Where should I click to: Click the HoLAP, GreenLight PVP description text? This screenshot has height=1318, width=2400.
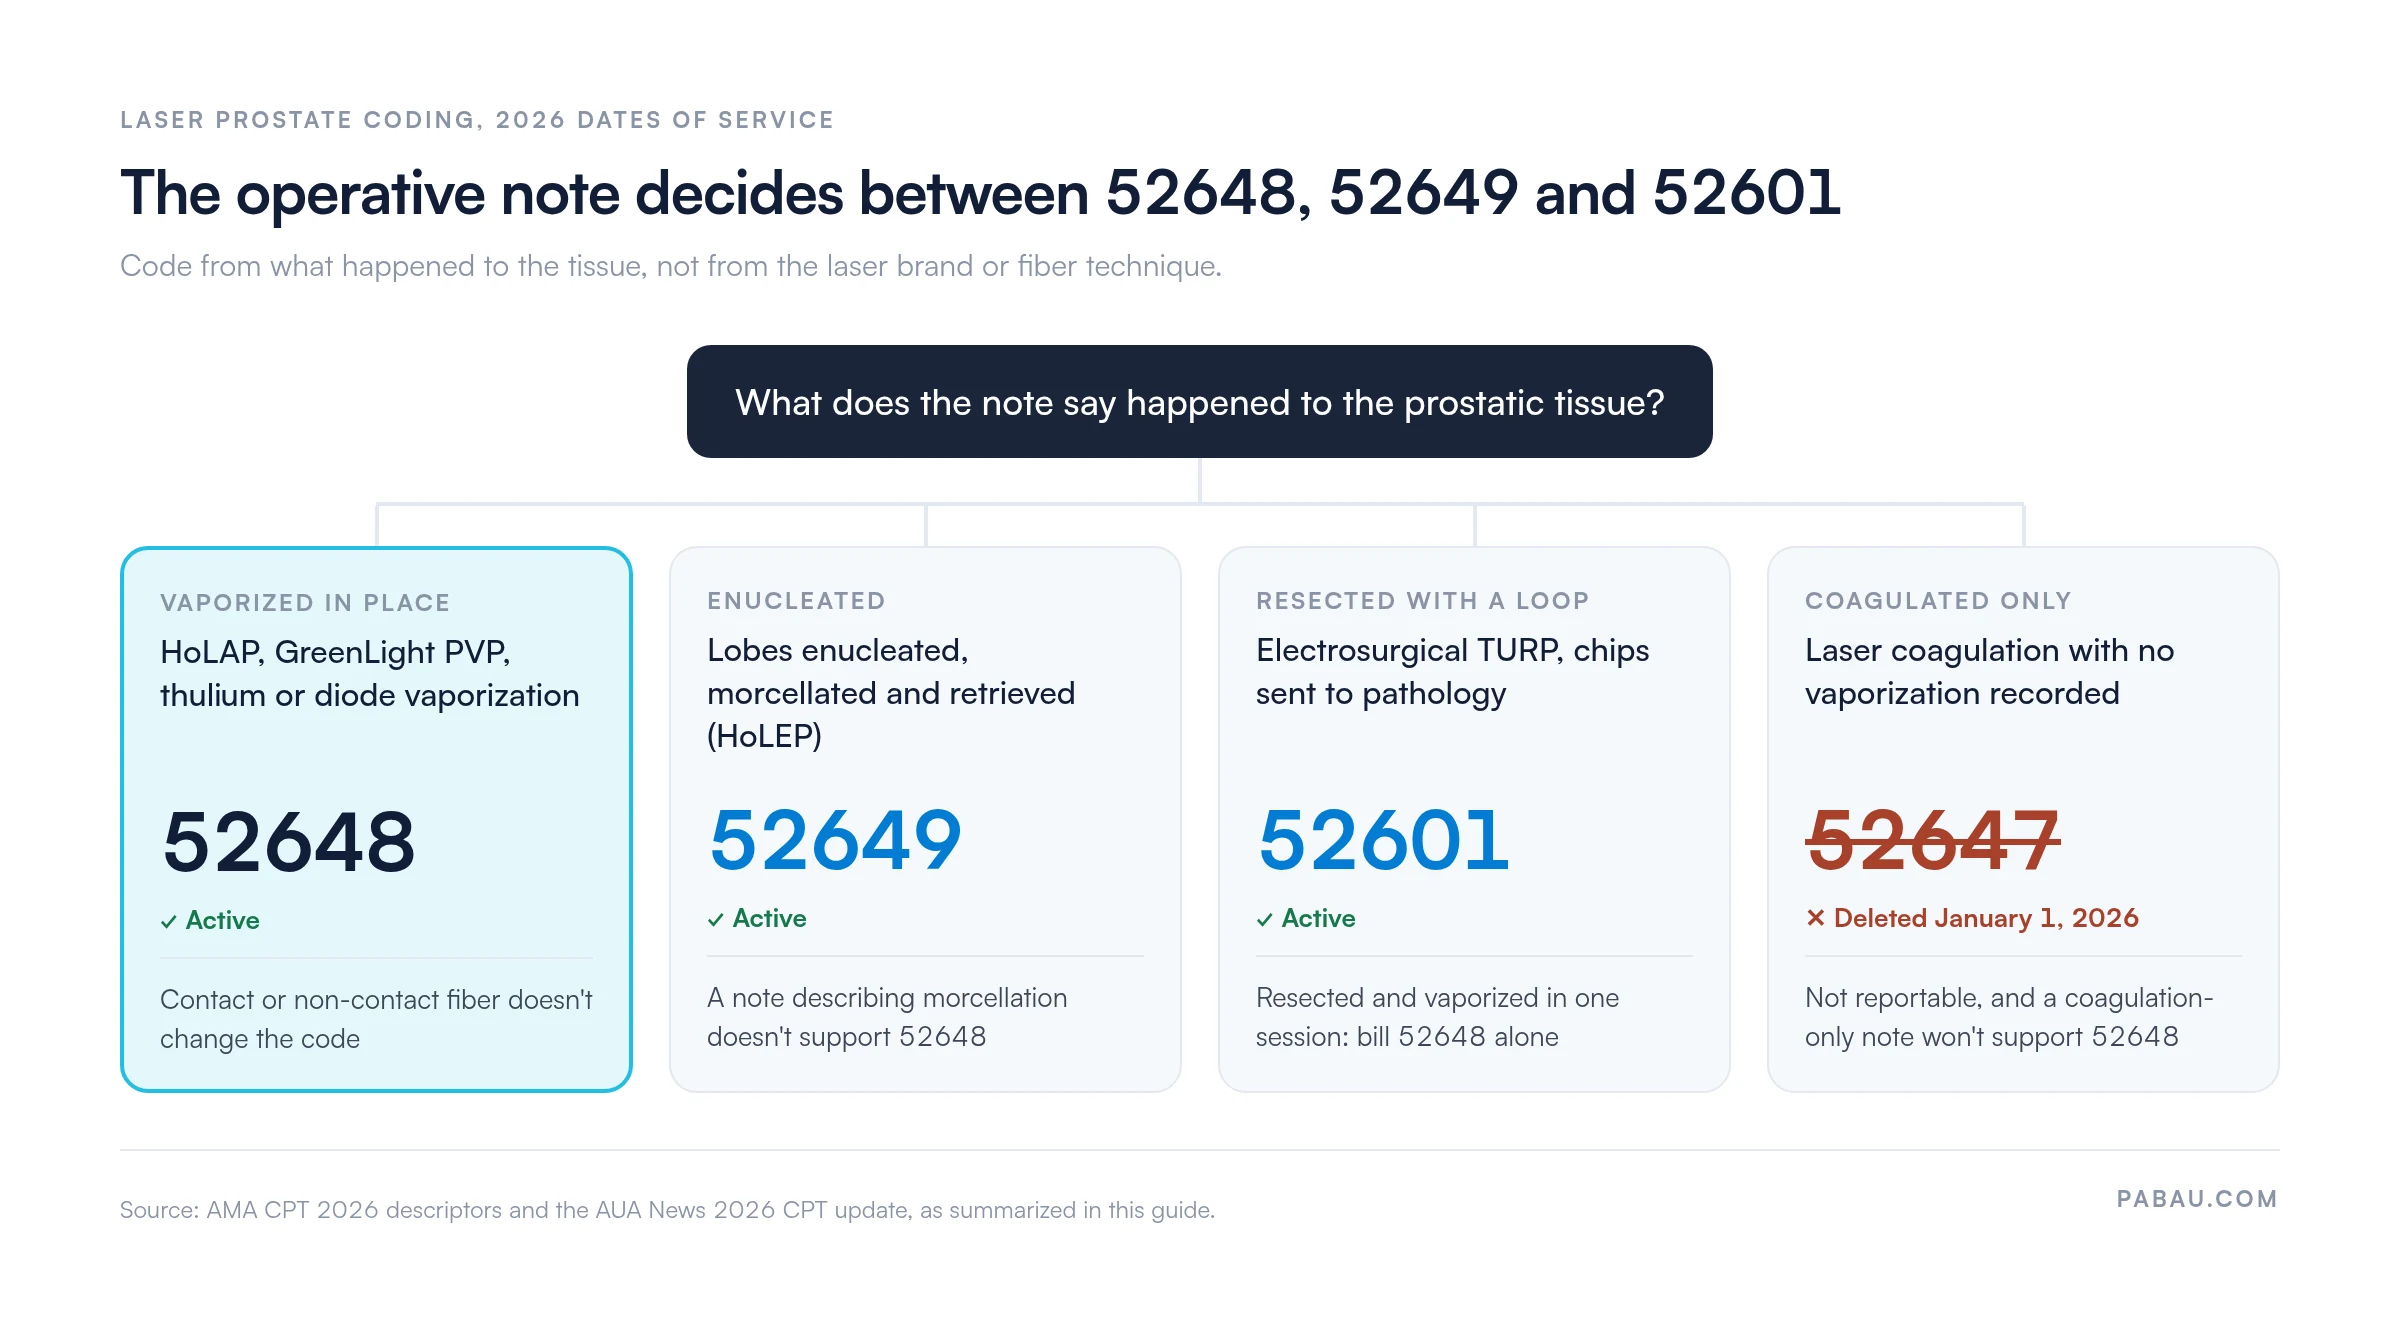pyautogui.click(x=369, y=674)
